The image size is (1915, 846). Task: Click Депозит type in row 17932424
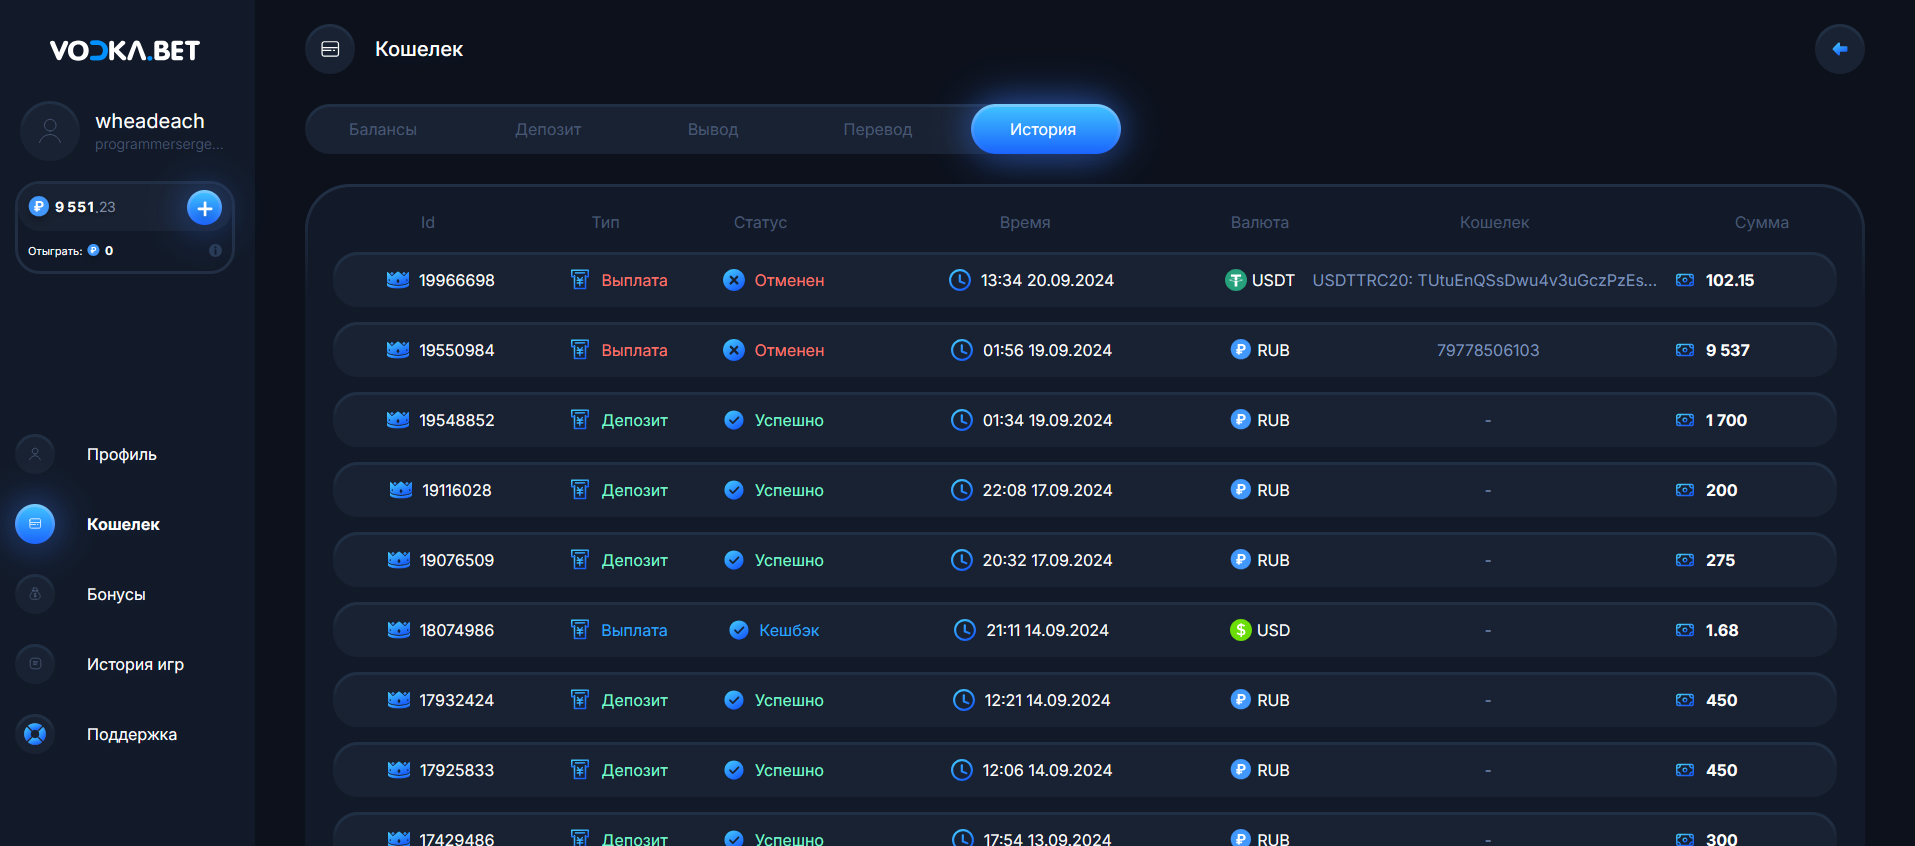pos(634,700)
